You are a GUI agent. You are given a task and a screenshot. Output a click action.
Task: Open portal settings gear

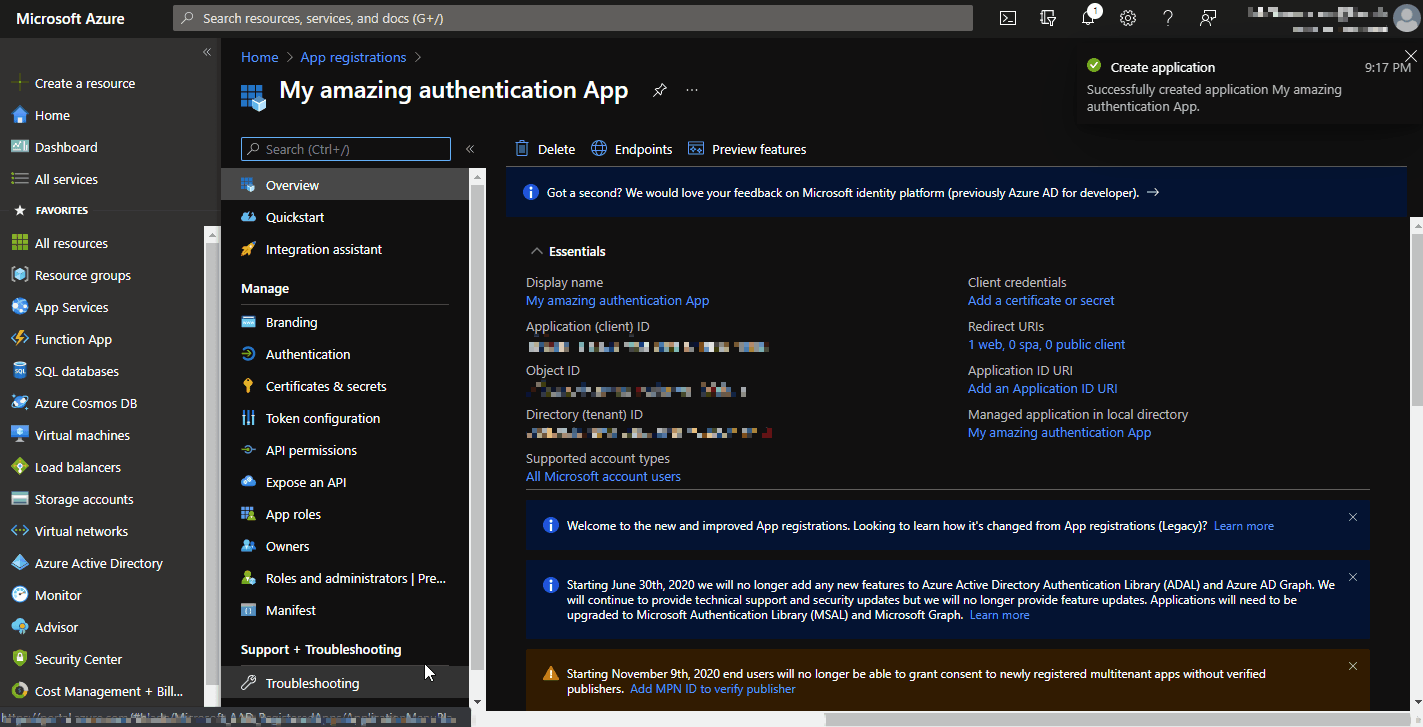coord(1128,17)
